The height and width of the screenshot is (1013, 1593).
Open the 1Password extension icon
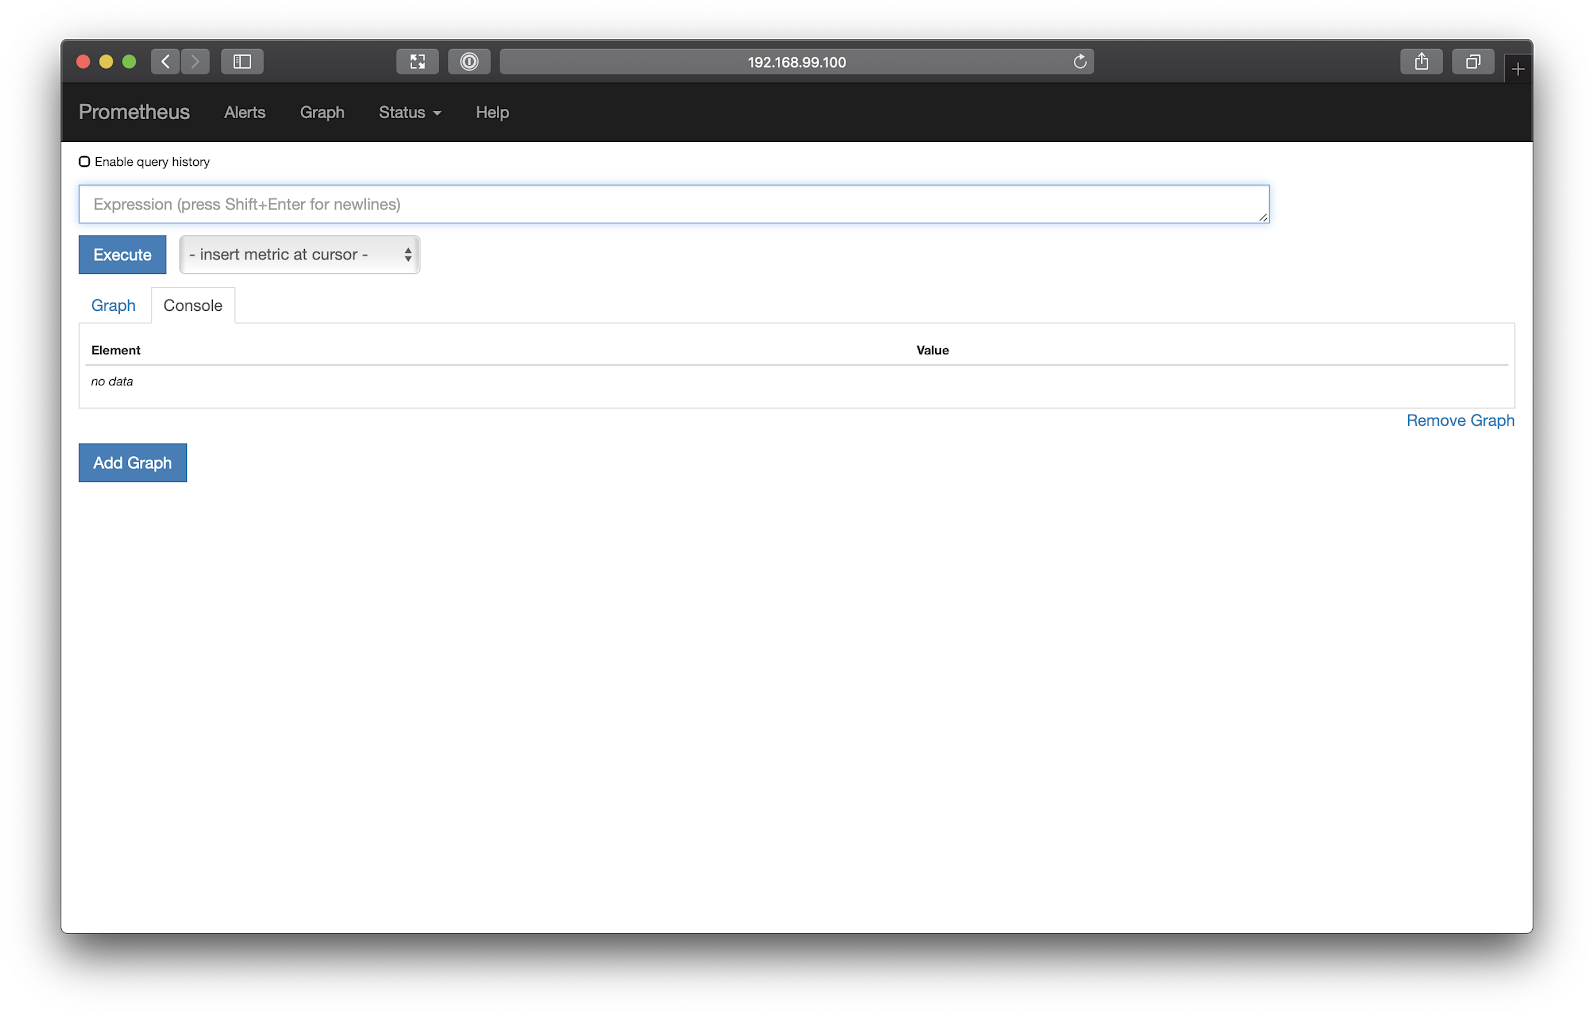point(469,62)
